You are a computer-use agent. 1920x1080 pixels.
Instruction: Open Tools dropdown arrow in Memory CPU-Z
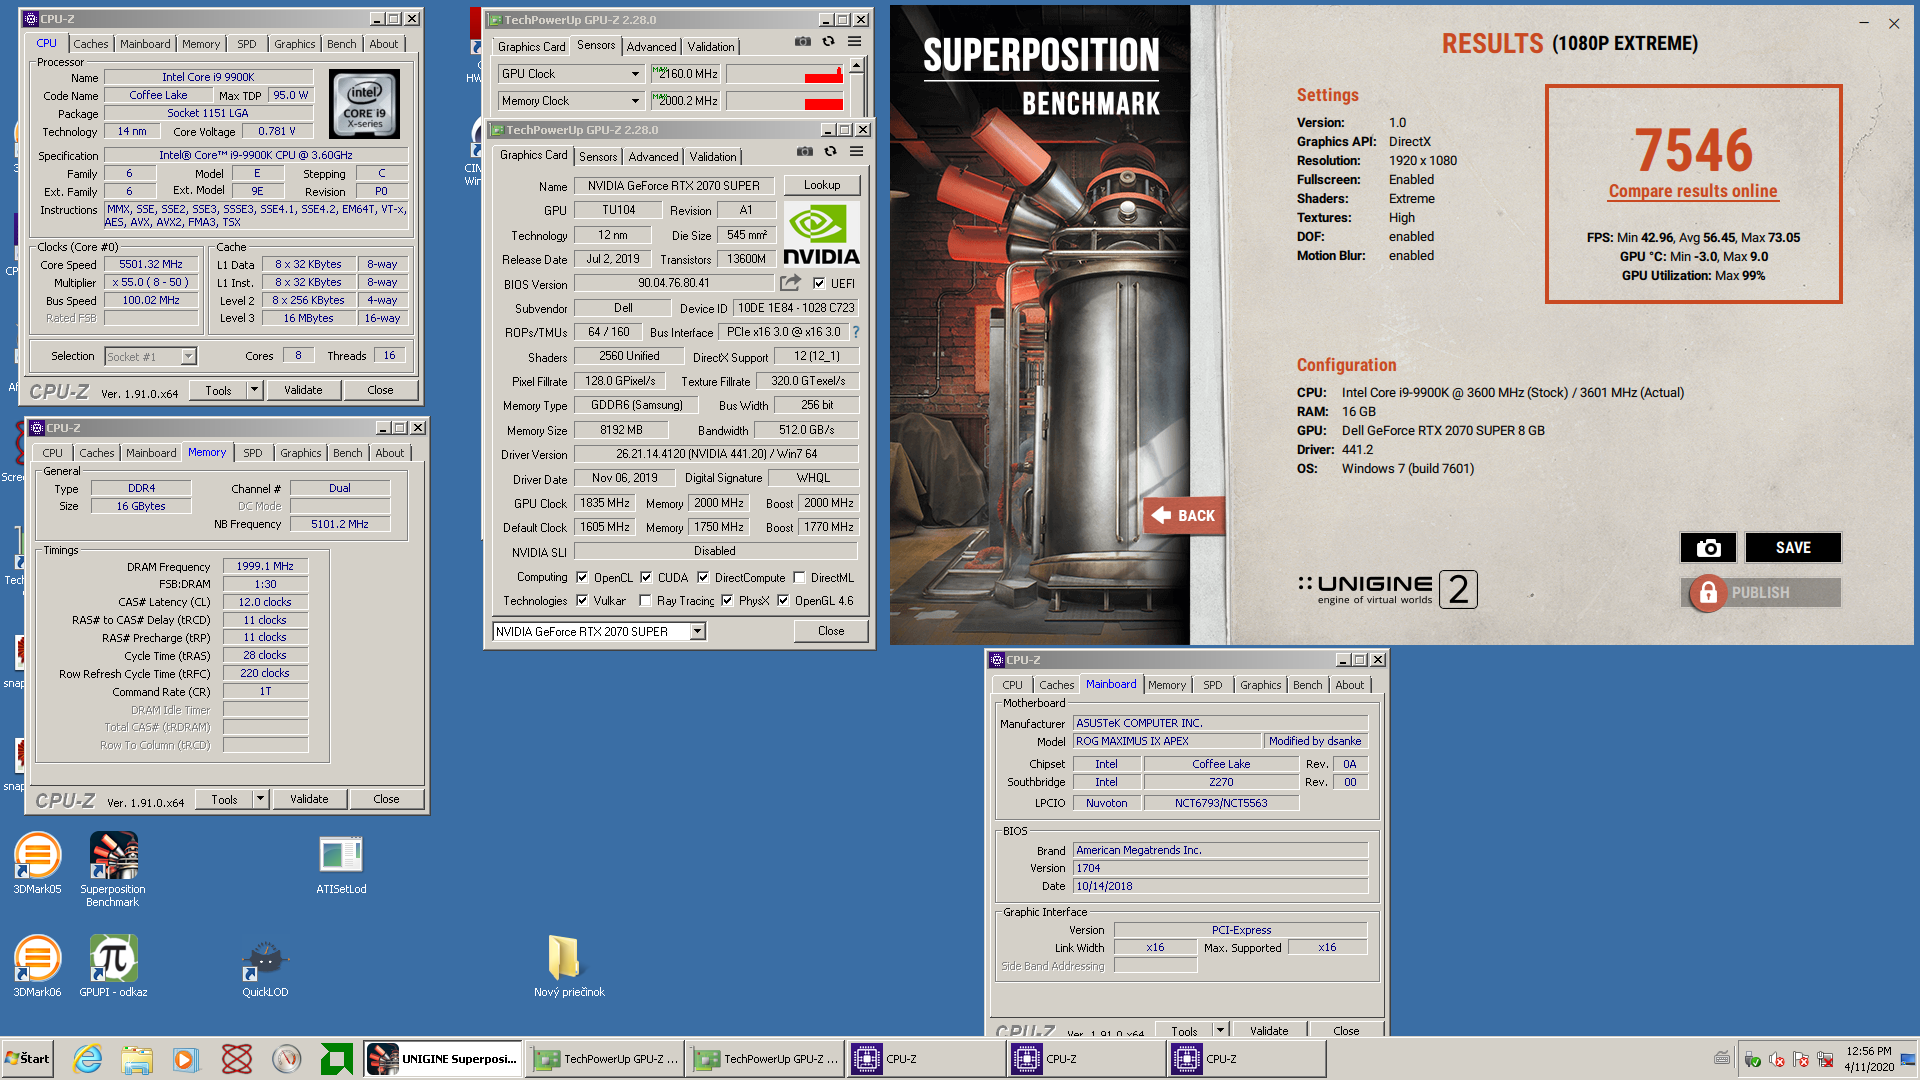pyautogui.click(x=260, y=799)
